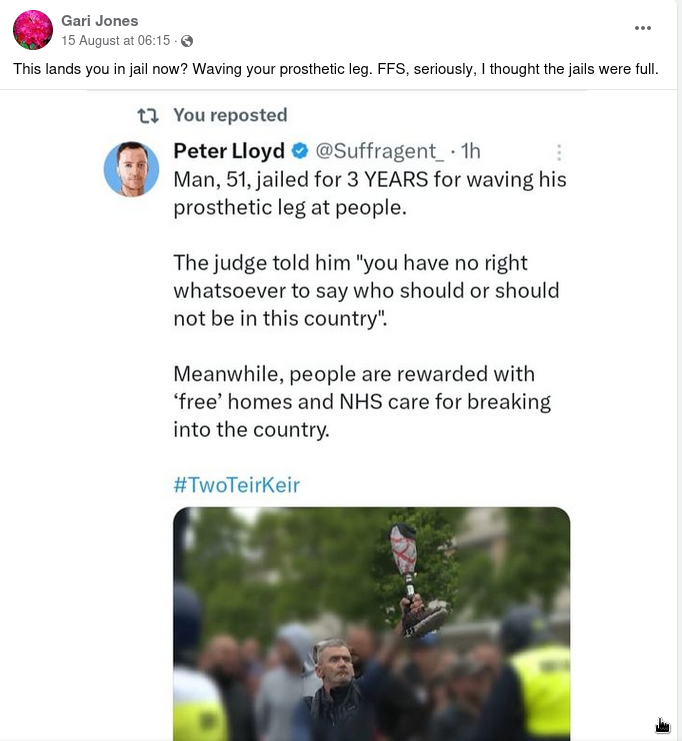Image resolution: width=682 pixels, height=741 pixels.
Task: Click the globe public audience icon
Action: pos(187,41)
